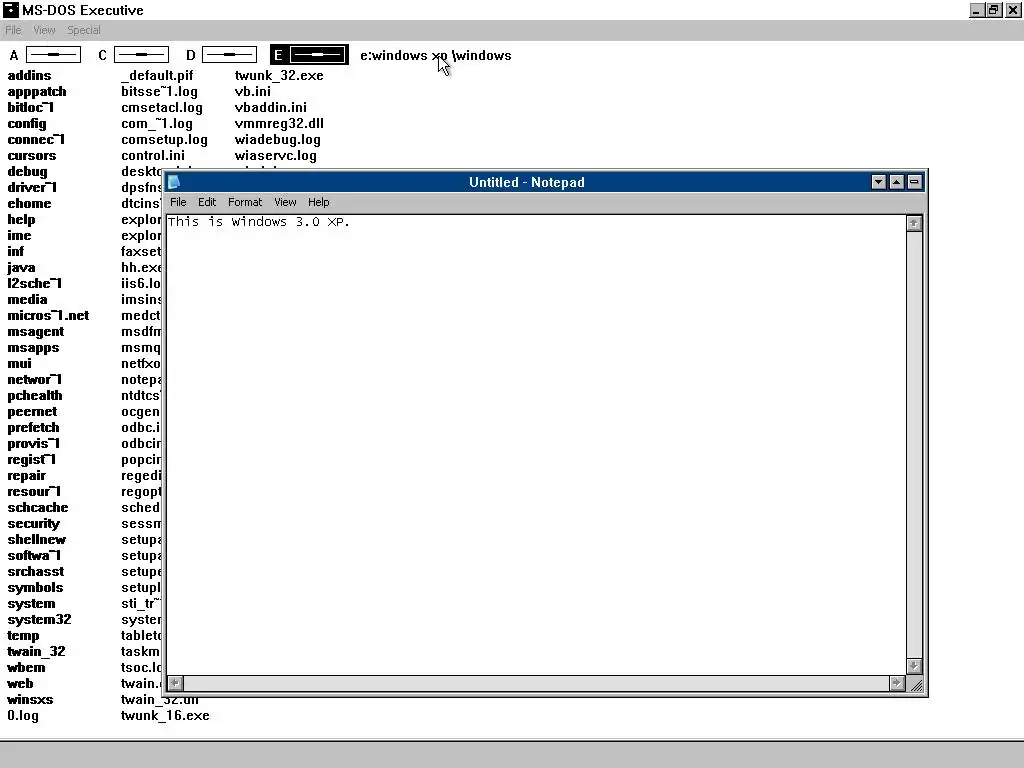
Task: Click Notepad rightmost title bar button
Action: (914, 182)
